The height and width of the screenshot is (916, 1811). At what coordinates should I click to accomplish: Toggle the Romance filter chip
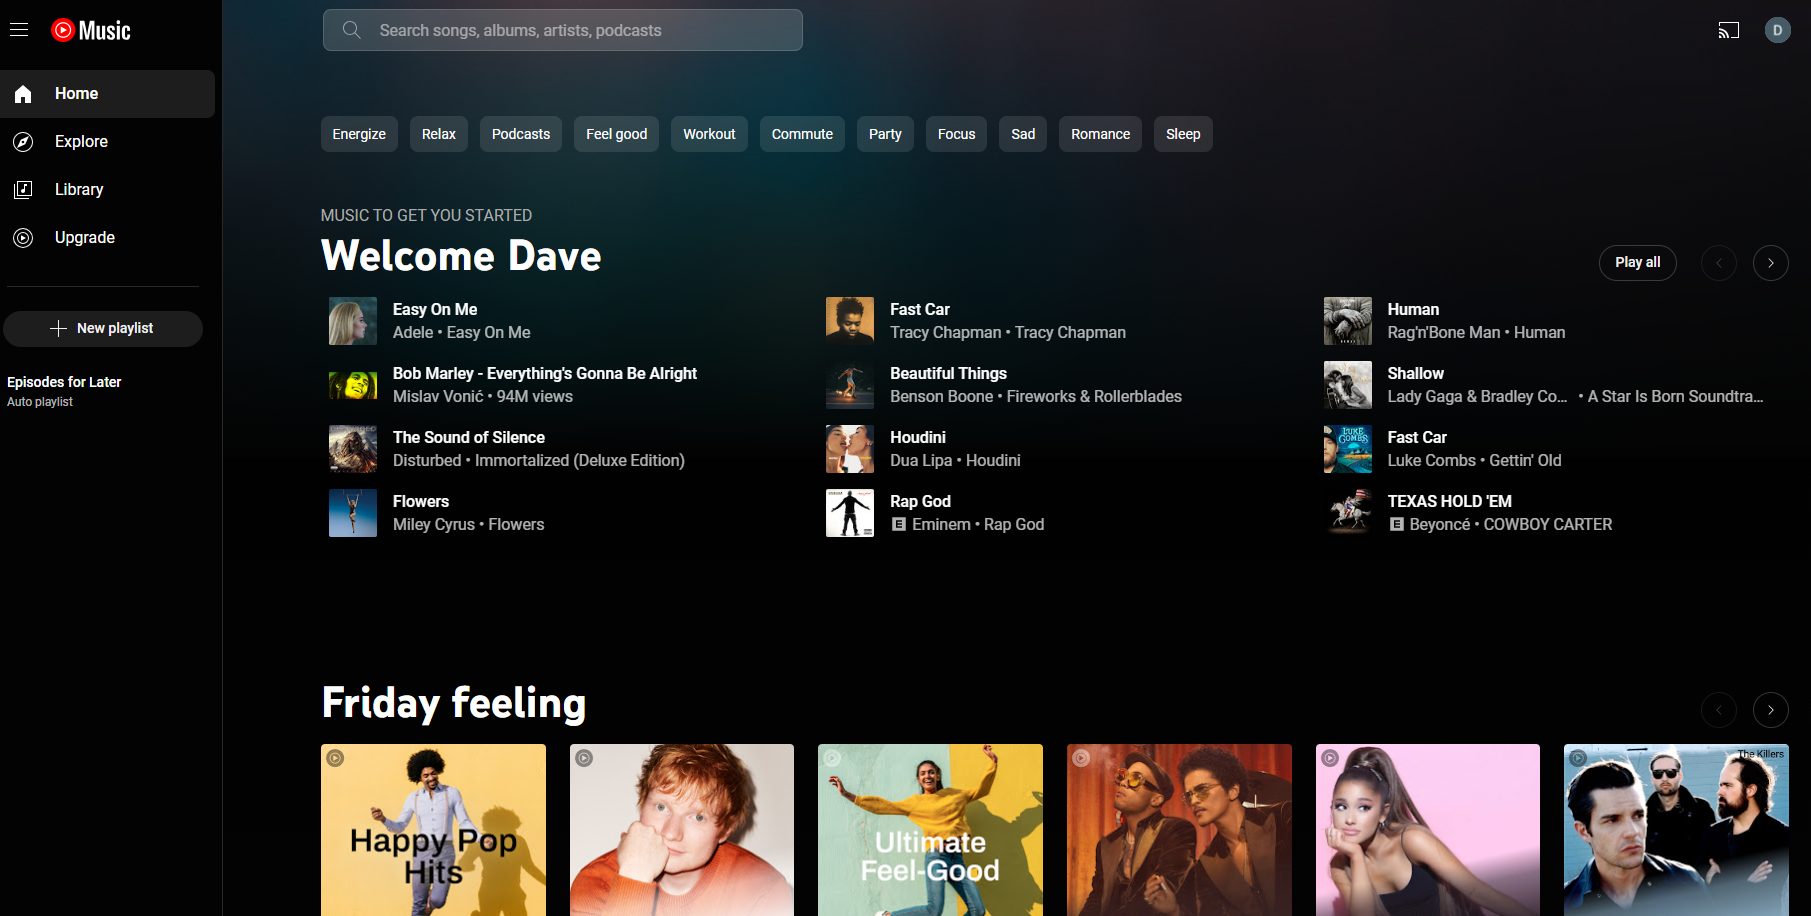point(1100,133)
